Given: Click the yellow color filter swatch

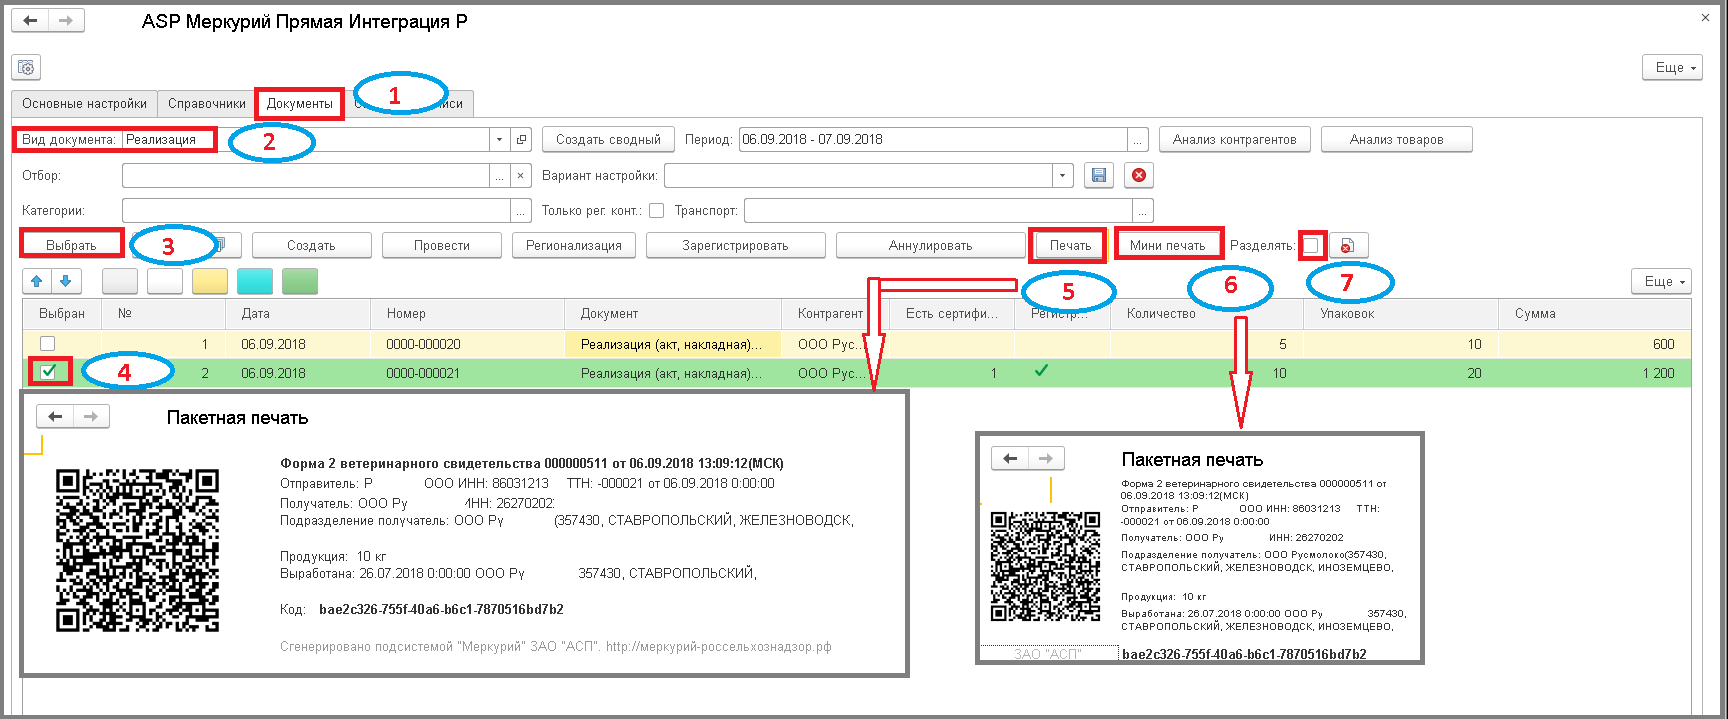Looking at the screenshot, I should tap(210, 281).
